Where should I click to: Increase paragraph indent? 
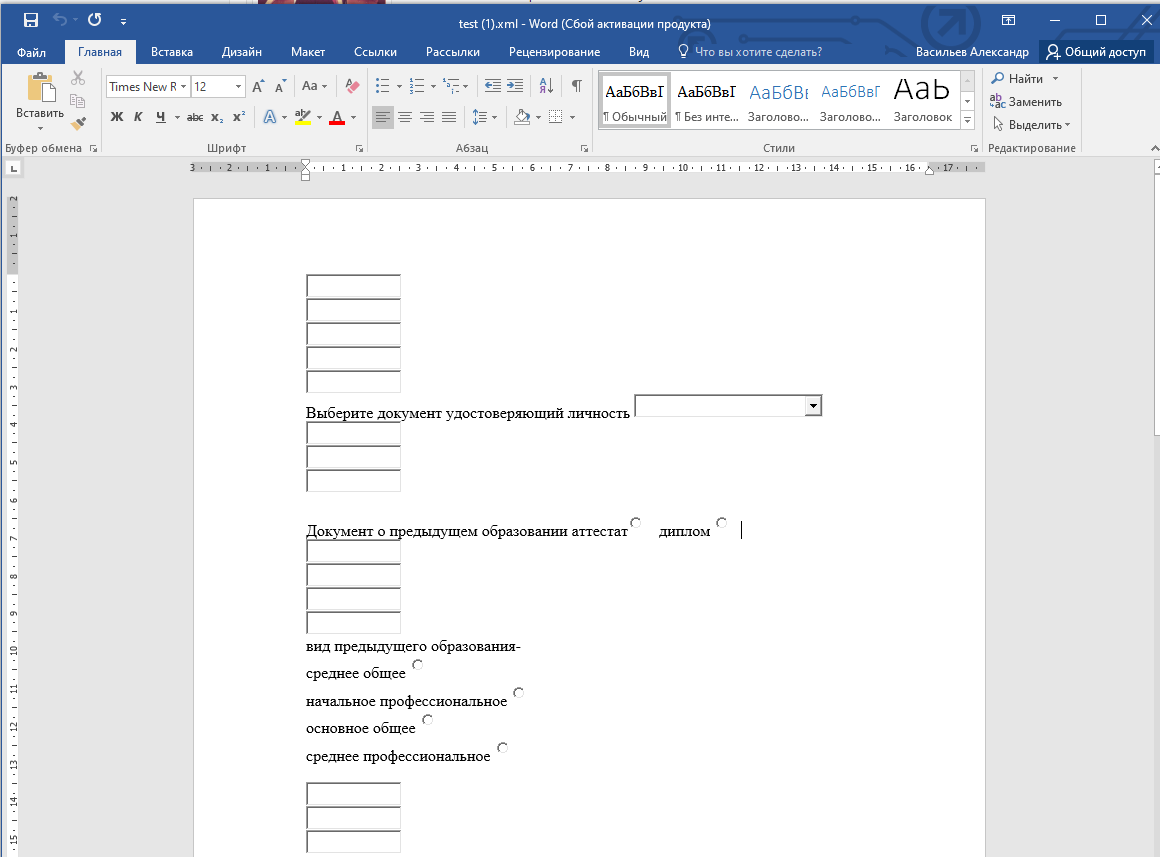[x=515, y=87]
